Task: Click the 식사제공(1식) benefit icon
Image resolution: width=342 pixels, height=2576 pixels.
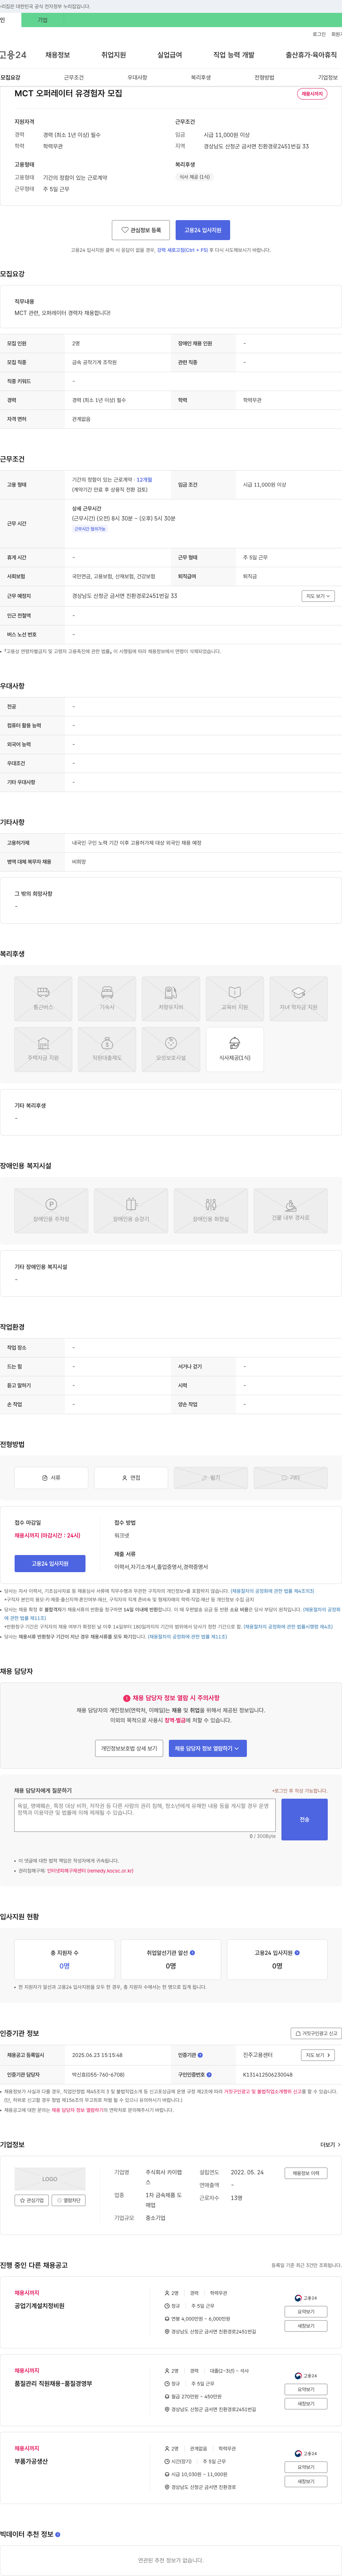Action: pos(235,1049)
